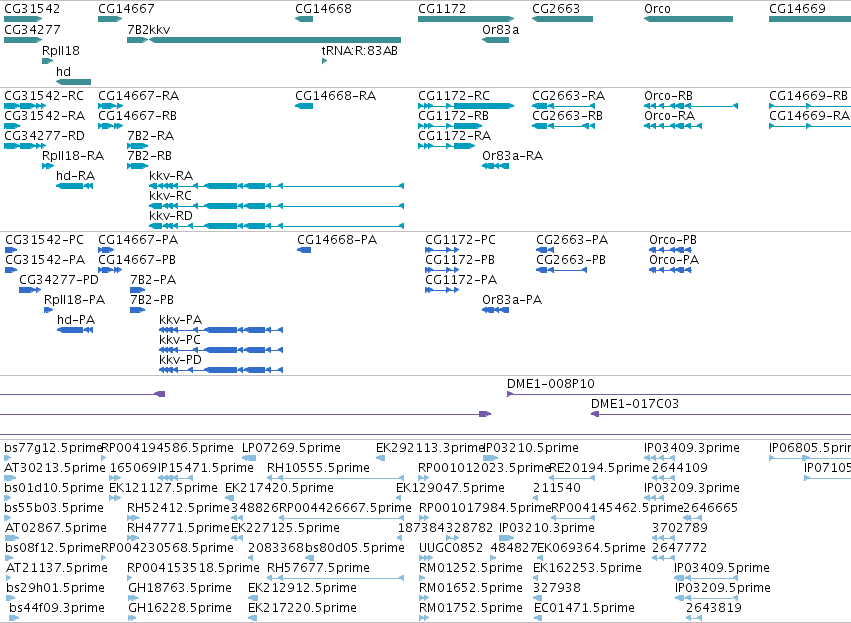
Task: Click the Or83a gene label
Action: [500, 29]
